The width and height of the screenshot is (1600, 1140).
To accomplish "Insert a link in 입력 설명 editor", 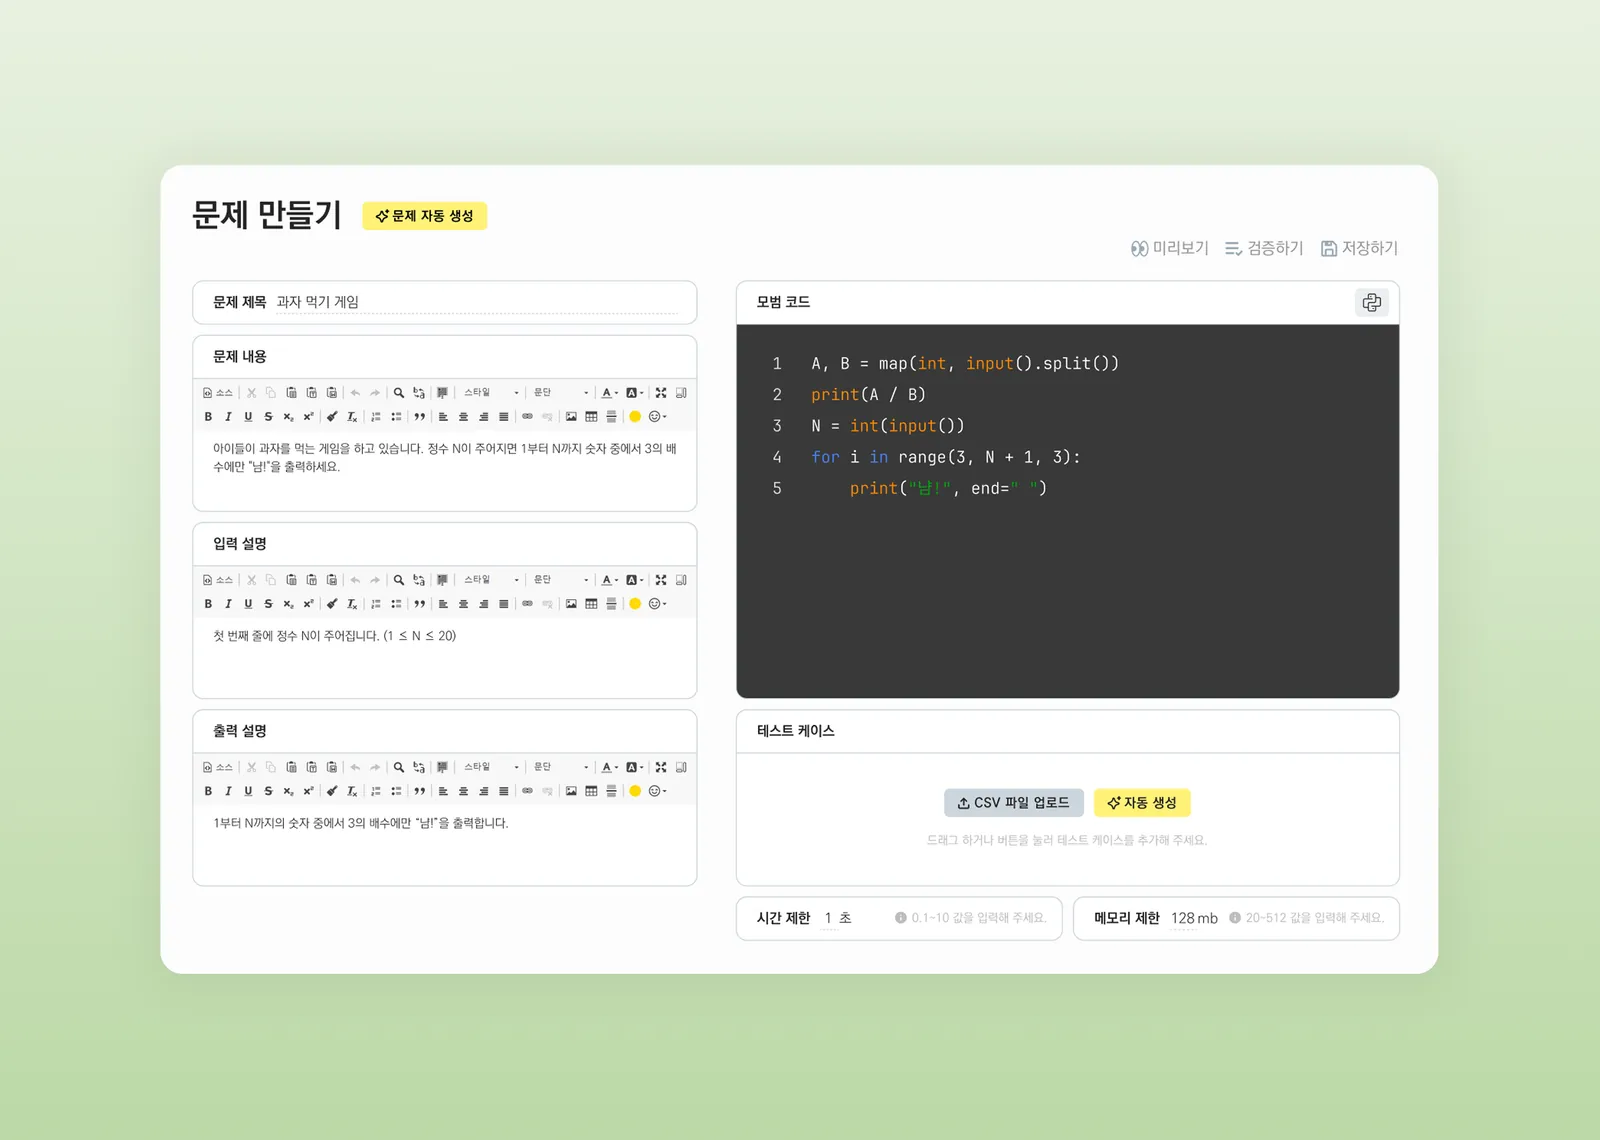I will [527, 604].
